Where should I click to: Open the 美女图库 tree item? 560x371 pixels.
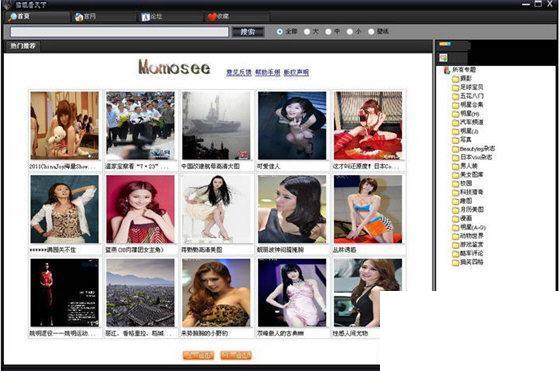click(471, 175)
